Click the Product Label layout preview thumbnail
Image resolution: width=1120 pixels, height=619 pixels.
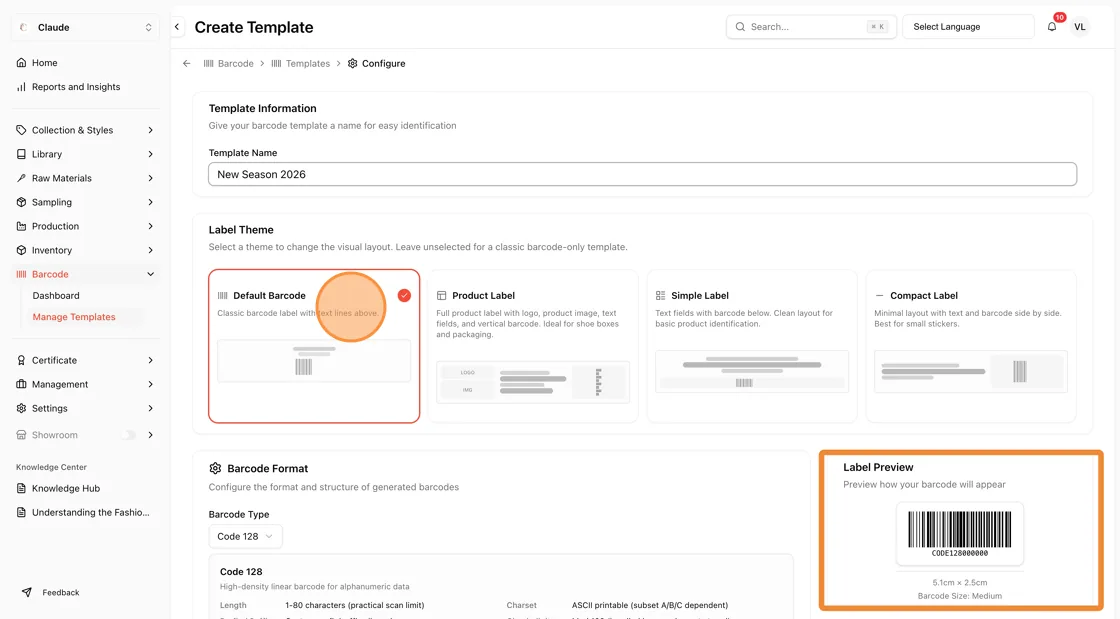coord(533,382)
